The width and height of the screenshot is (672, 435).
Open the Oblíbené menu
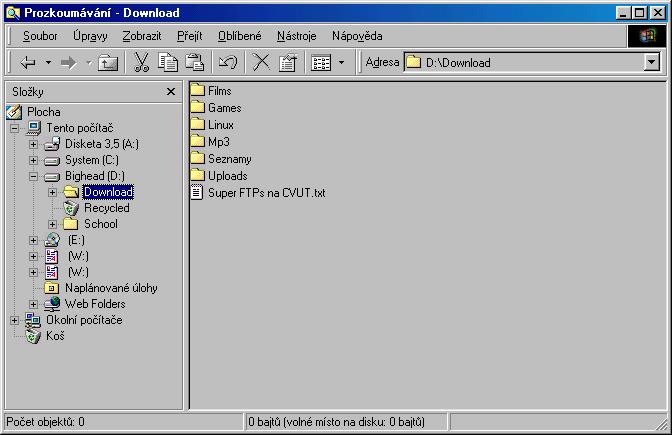tap(240, 36)
